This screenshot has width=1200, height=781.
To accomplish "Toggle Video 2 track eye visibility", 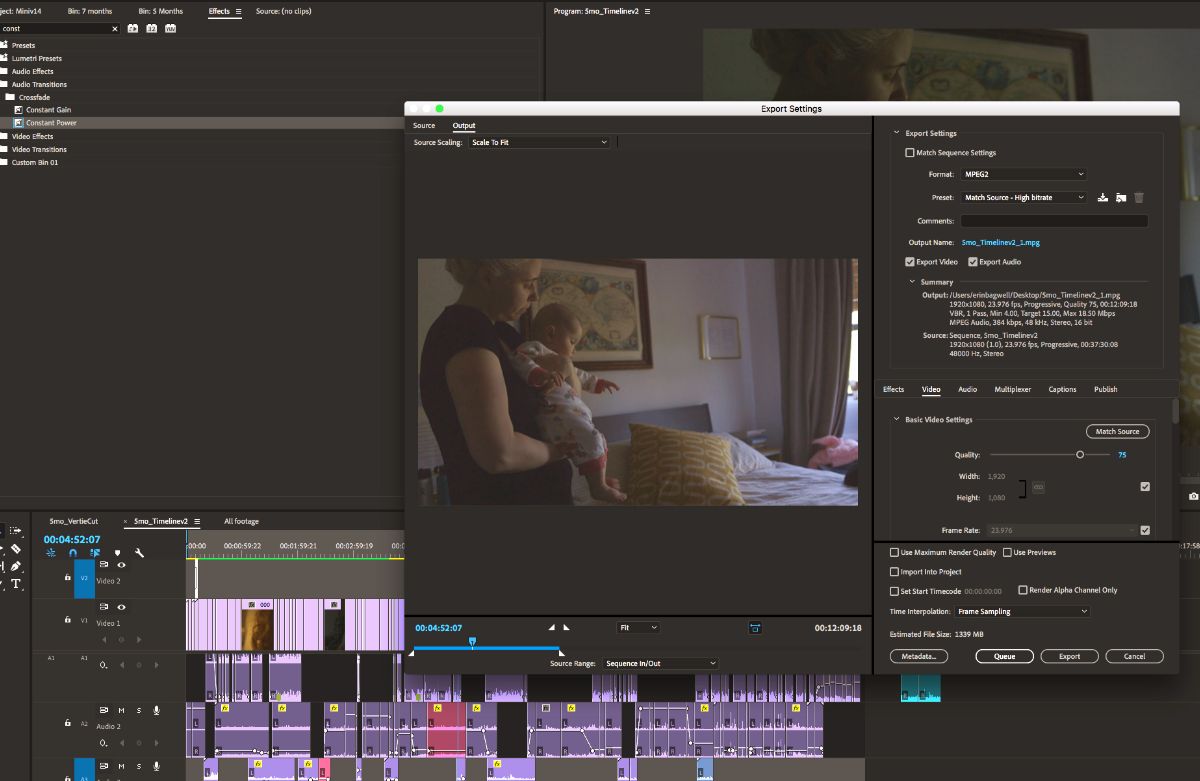I will click(x=121, y=565).
